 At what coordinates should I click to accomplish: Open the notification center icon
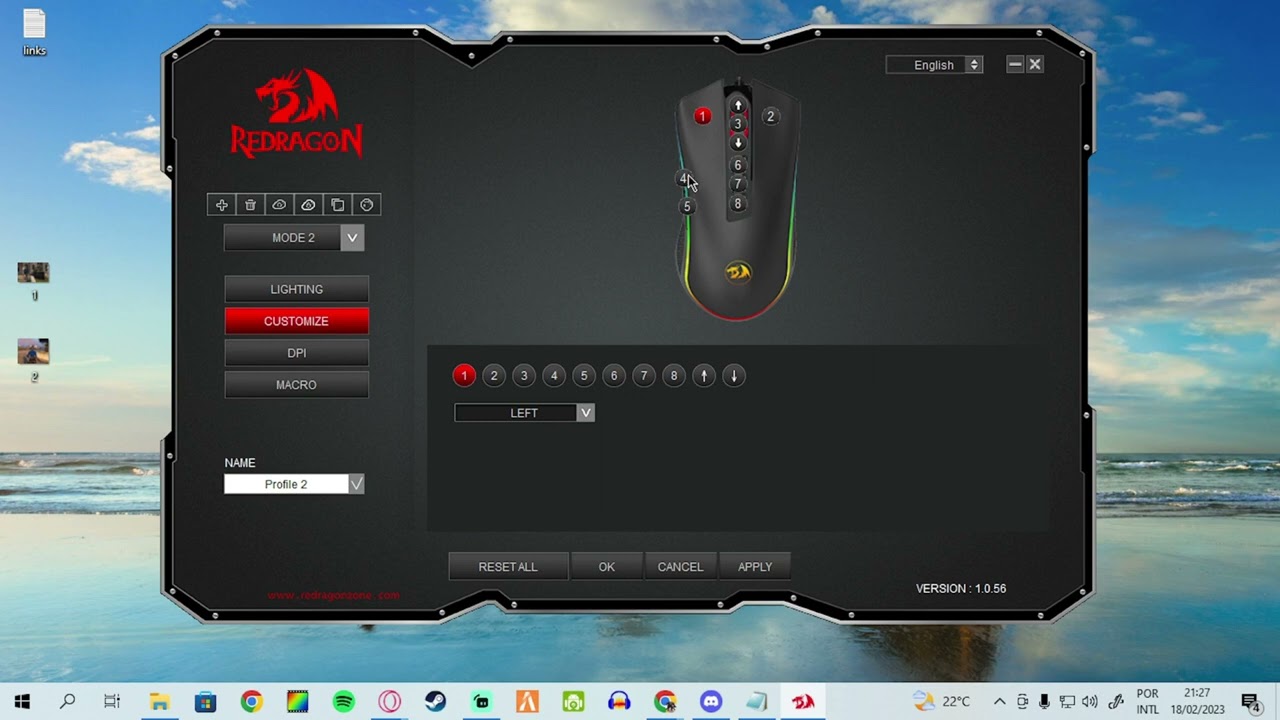(1250, 702)
